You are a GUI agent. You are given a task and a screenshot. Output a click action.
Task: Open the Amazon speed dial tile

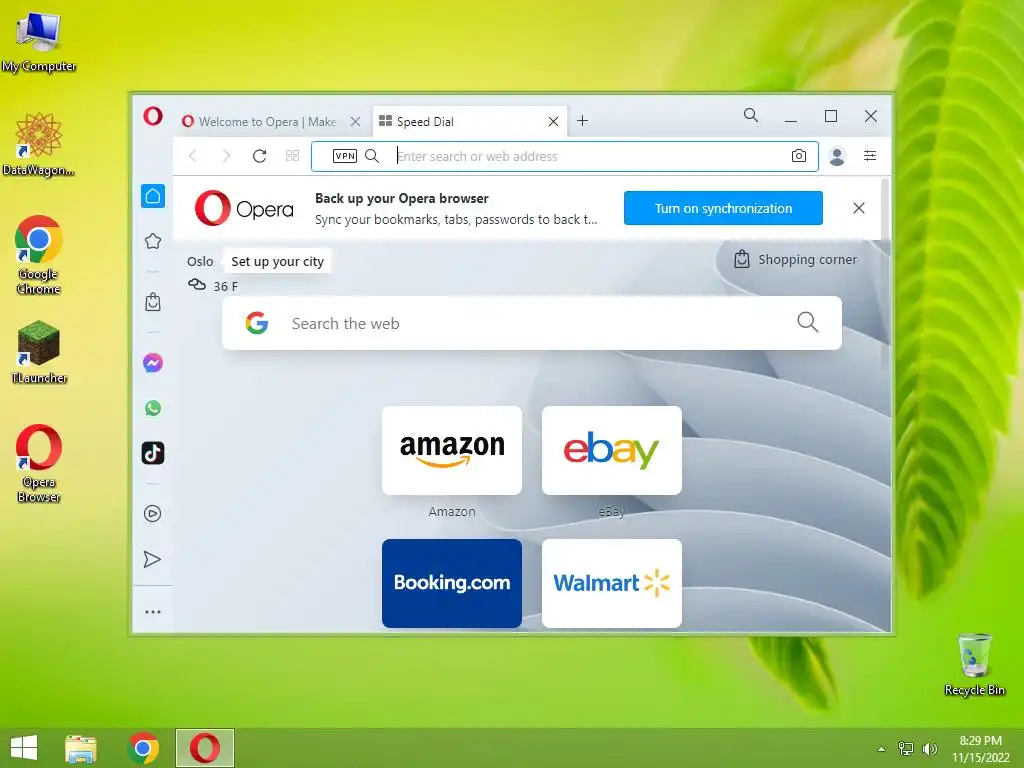(x=452, y=451)
